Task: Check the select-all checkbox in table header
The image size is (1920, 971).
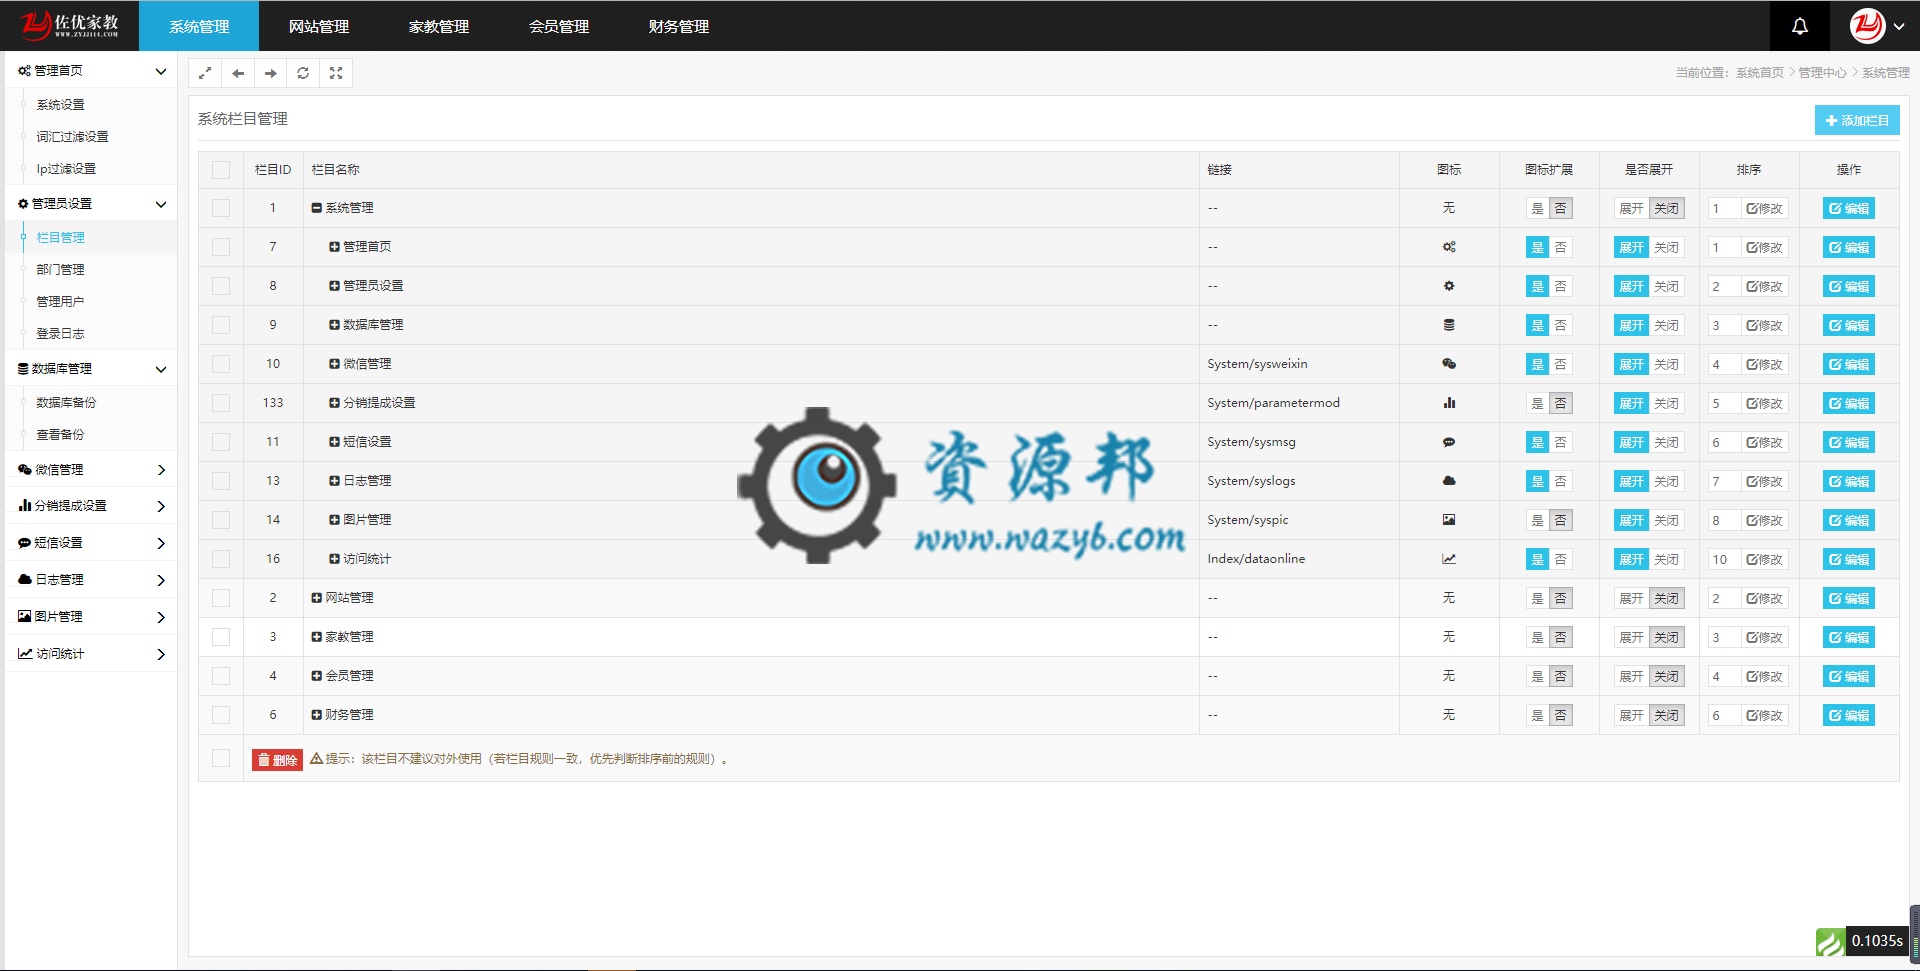Action: (221, 170)
